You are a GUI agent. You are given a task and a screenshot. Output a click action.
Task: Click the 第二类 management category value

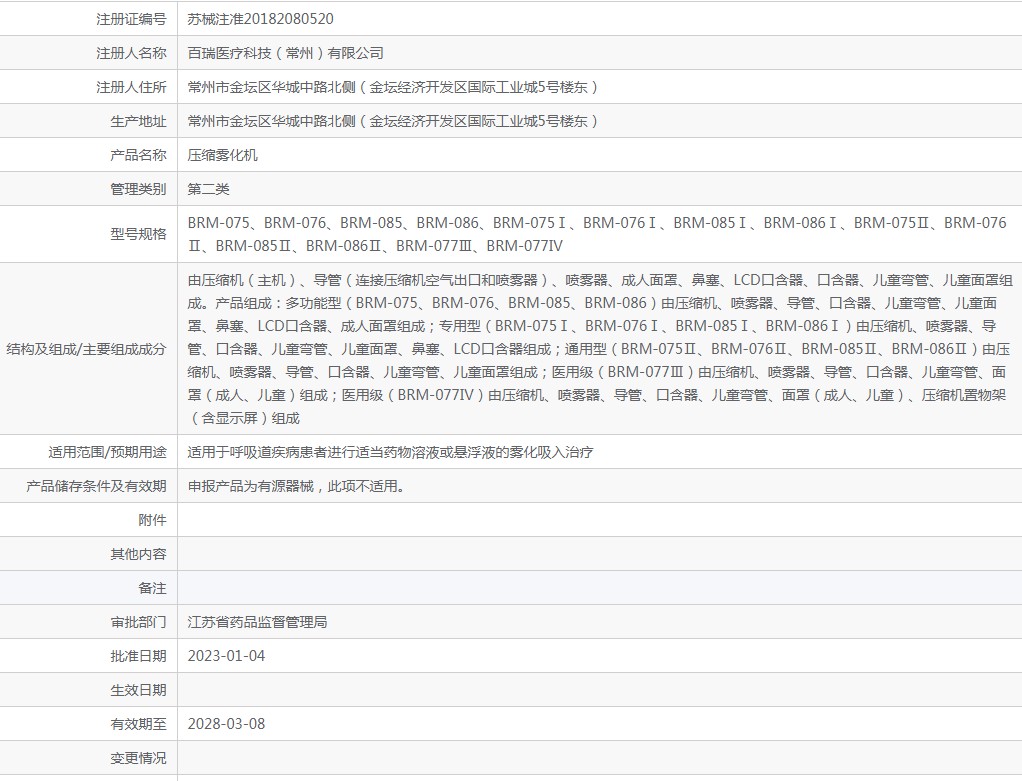pyautogui.click(x=209, y=188)
